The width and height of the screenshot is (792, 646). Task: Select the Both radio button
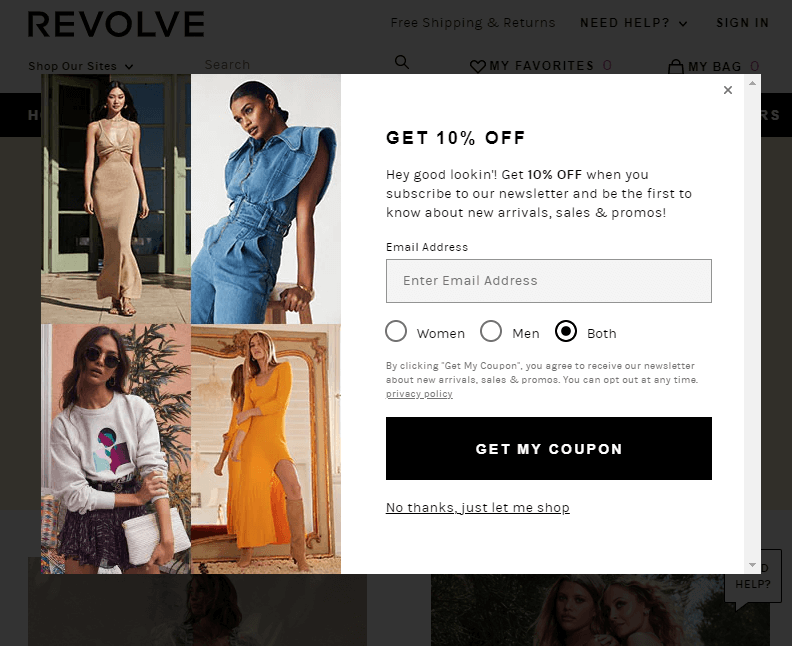click(x=566, y=331)
